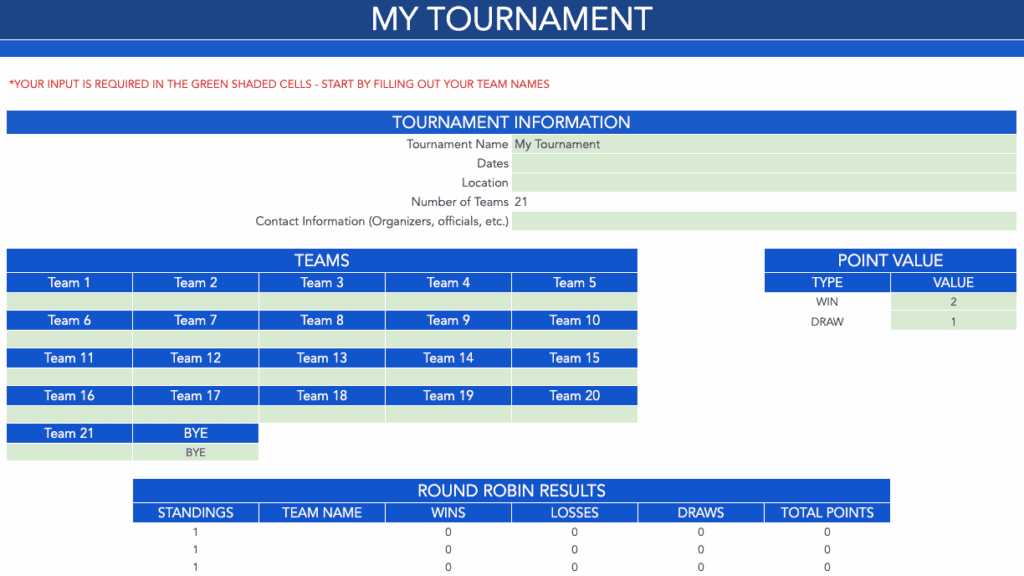Click the MY TOURNAMENT title banner

click(x=511, y=18)
